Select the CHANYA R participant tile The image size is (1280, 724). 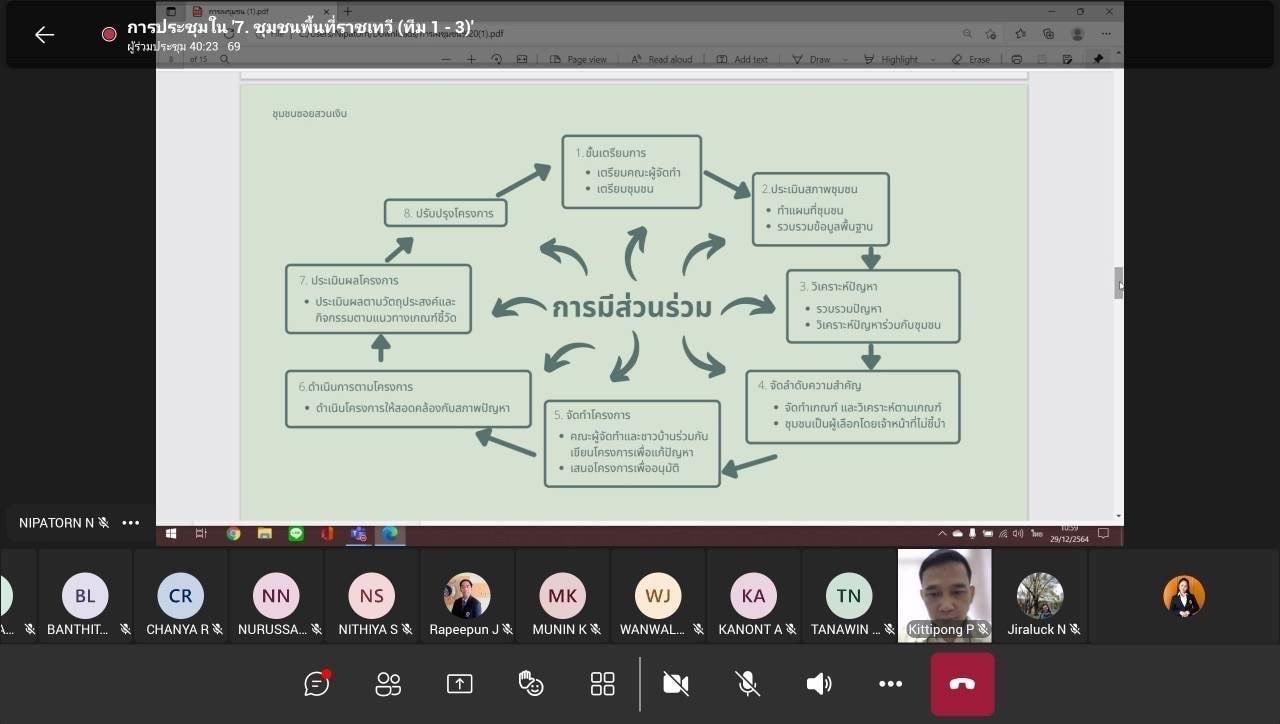(181, 596)
